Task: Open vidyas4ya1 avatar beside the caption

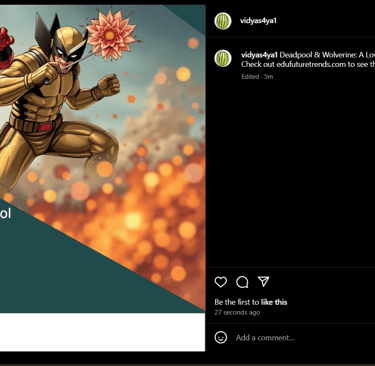Action: (x=223, y=58)
